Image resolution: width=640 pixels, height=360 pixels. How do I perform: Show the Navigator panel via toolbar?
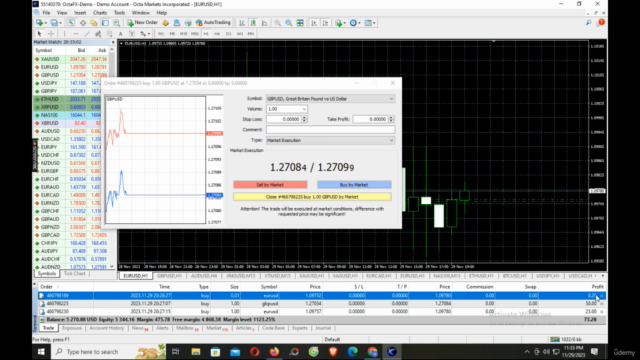[x=93, y=23]
